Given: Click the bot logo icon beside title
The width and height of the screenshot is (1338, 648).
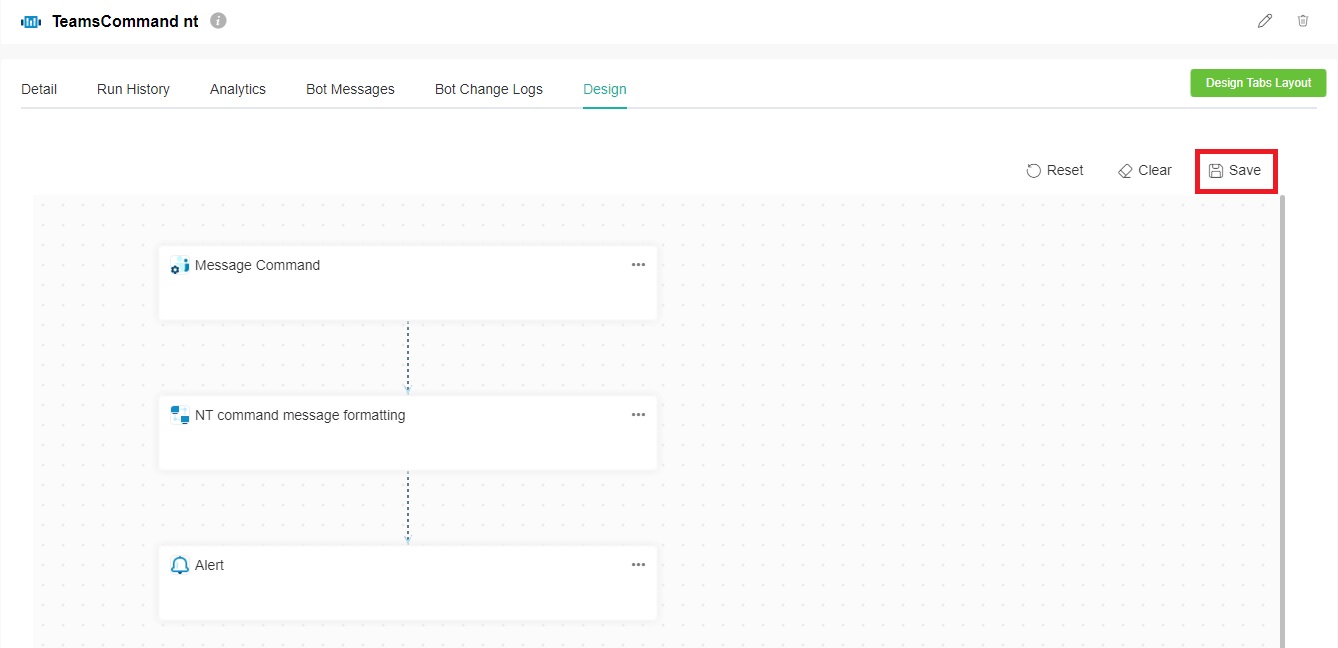Looking at the screenshot, I should tap(31, 22).
